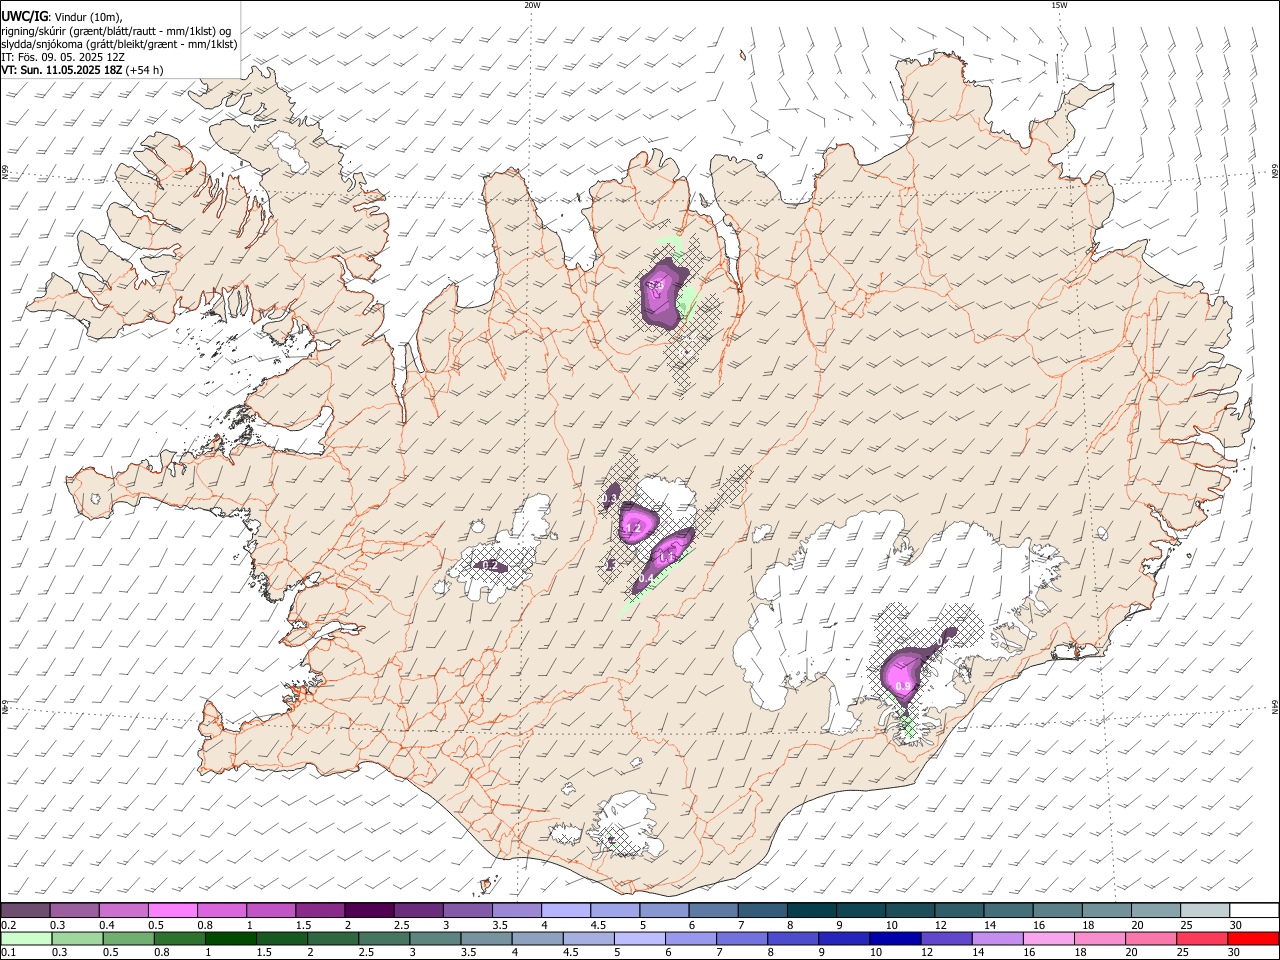
Task: Click the northern purple snowfall blob on the map
Action: (x=662, y=293)
